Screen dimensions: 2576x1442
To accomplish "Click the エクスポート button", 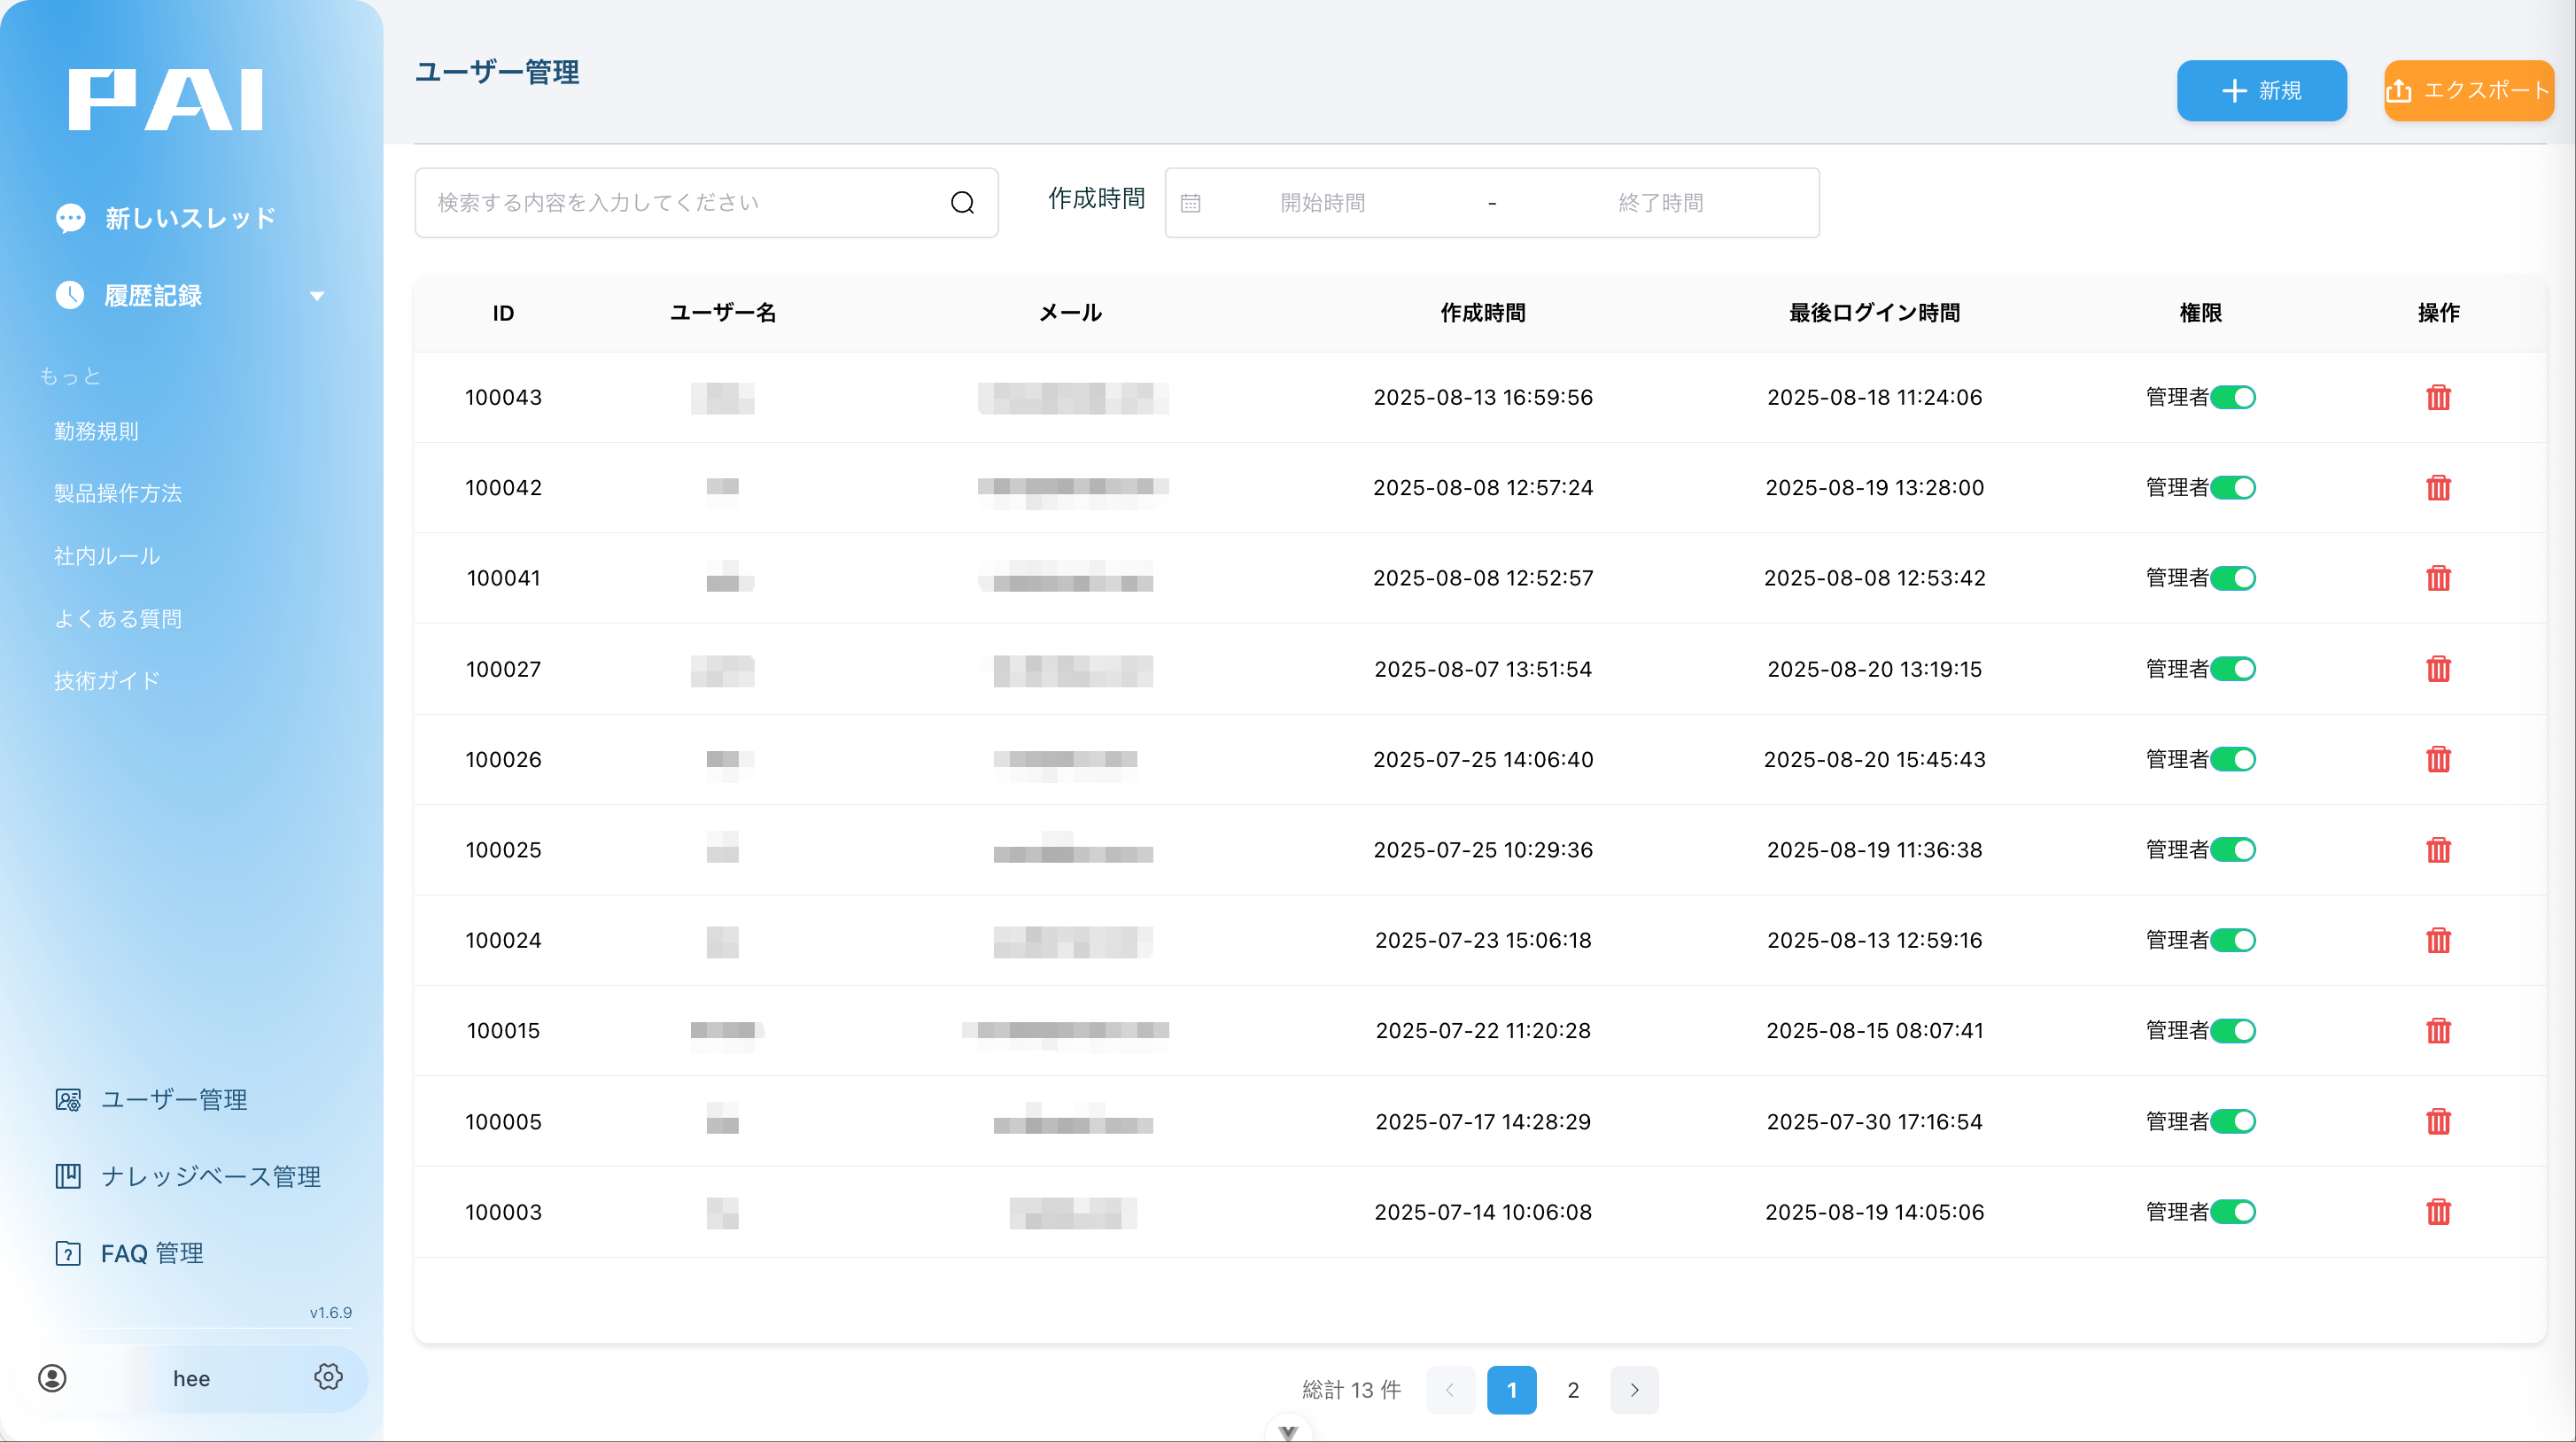I will pyautogui.click(x=2468, y=90).
